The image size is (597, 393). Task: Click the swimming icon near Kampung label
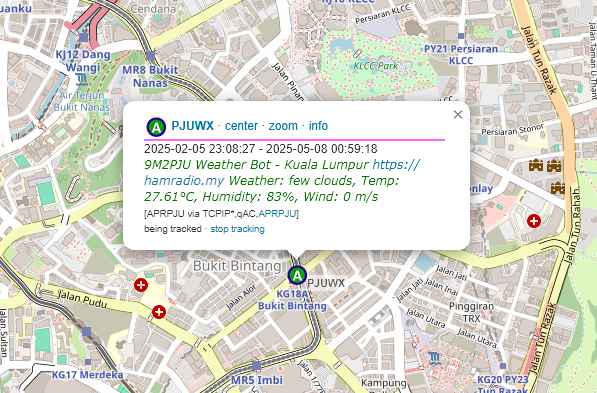pos(434,359)
